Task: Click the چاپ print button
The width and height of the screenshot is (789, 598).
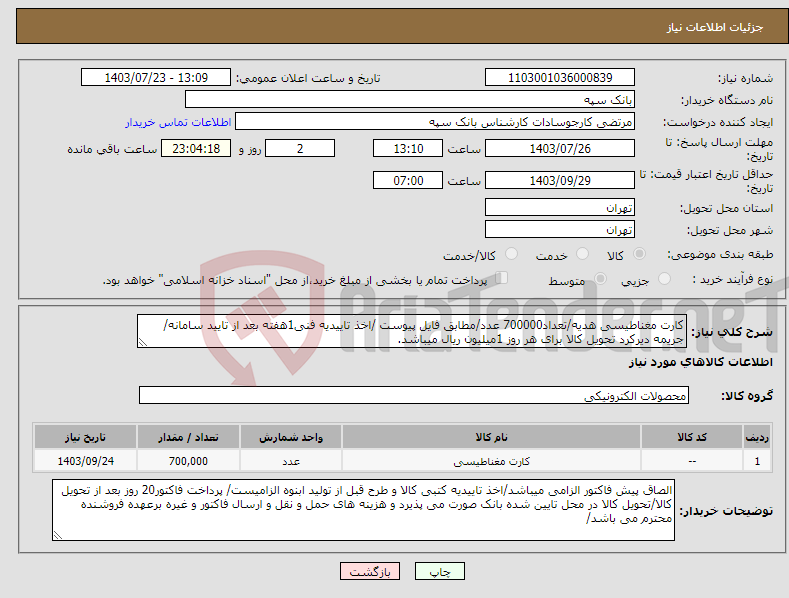Action: (440, 571)
